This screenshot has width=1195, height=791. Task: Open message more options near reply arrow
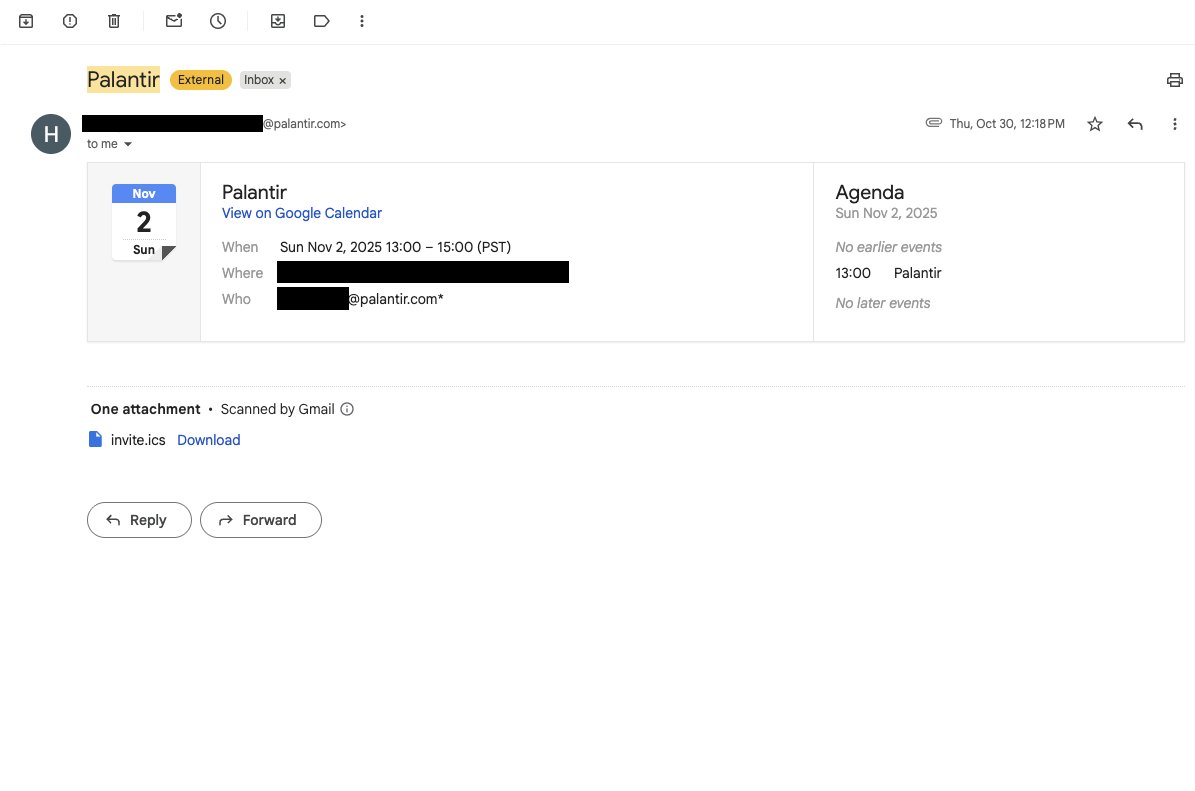[x=1174, y=124]
